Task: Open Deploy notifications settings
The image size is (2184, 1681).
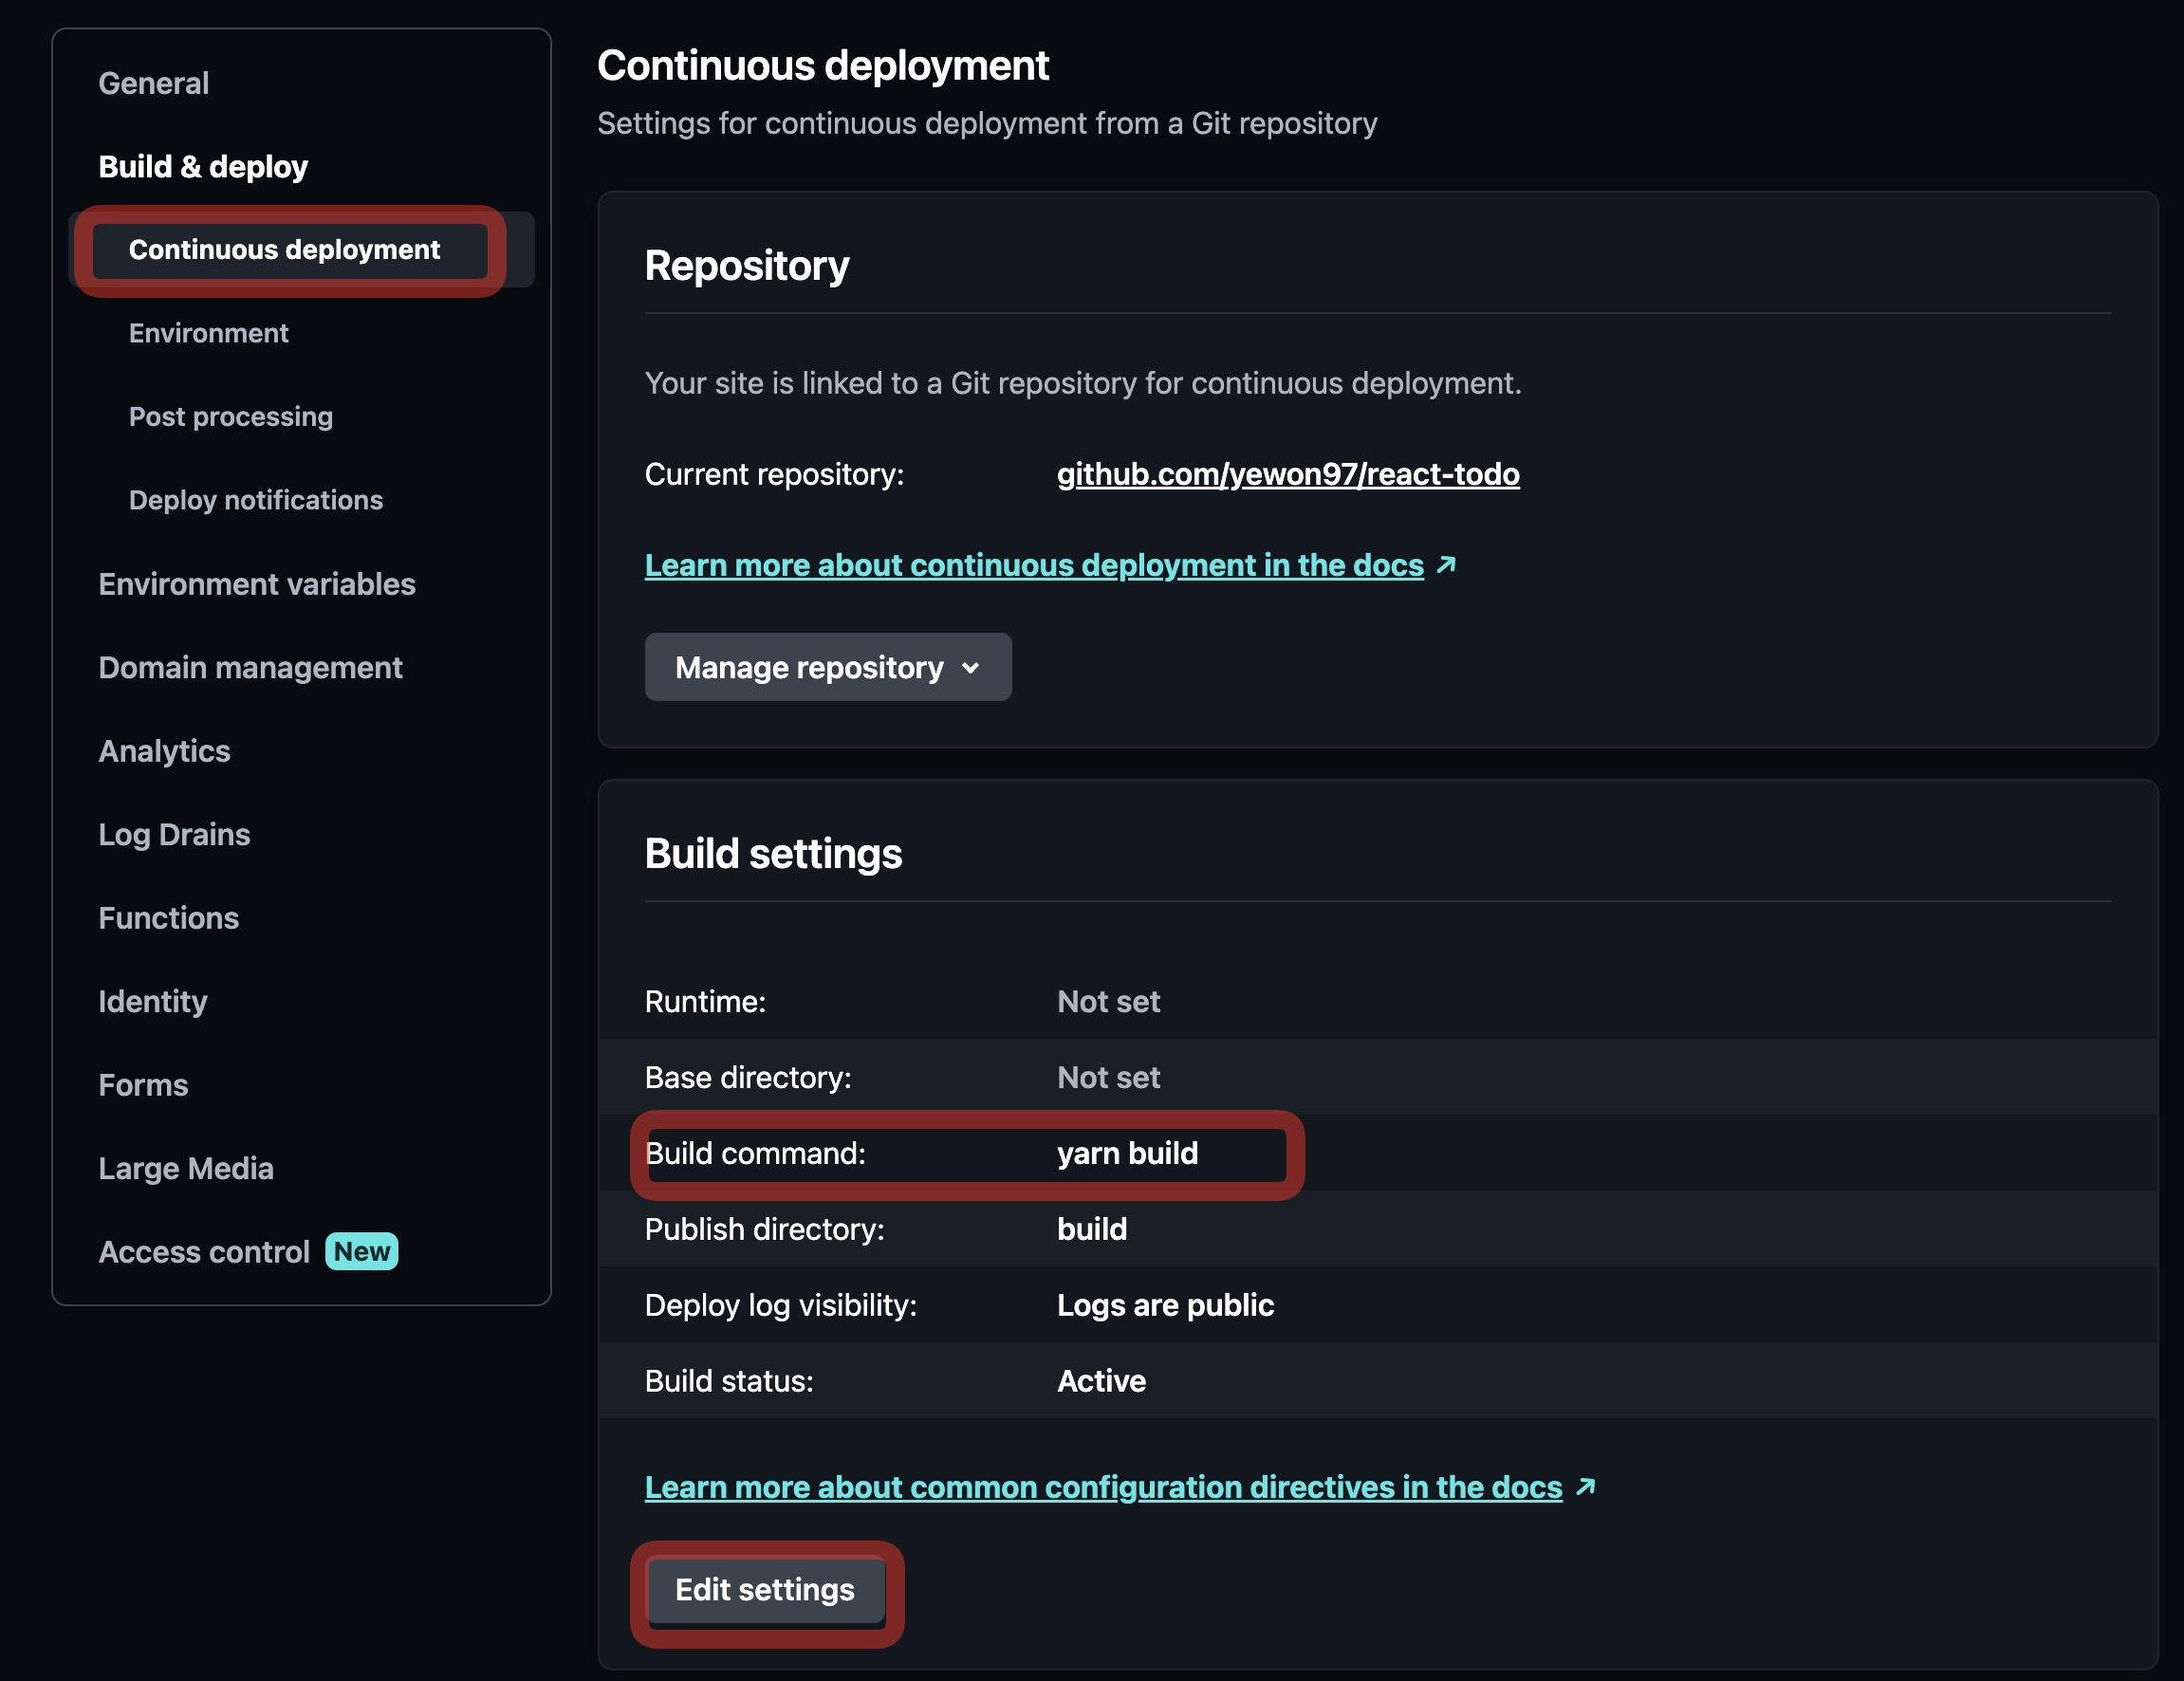Action: pos(255,500)
